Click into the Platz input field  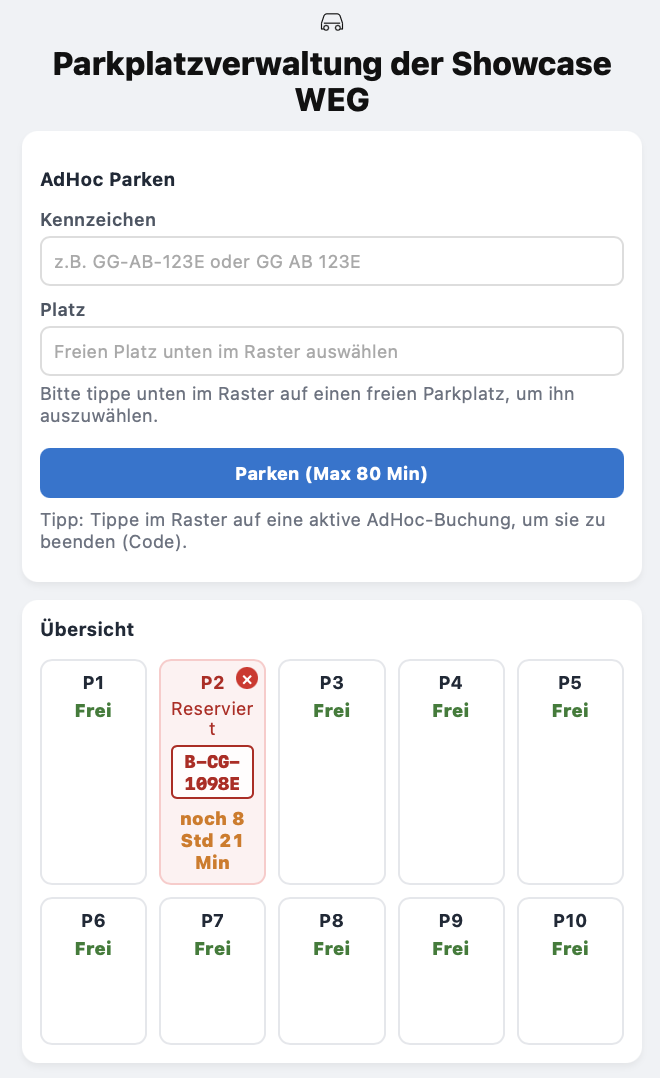coord(331,351)
